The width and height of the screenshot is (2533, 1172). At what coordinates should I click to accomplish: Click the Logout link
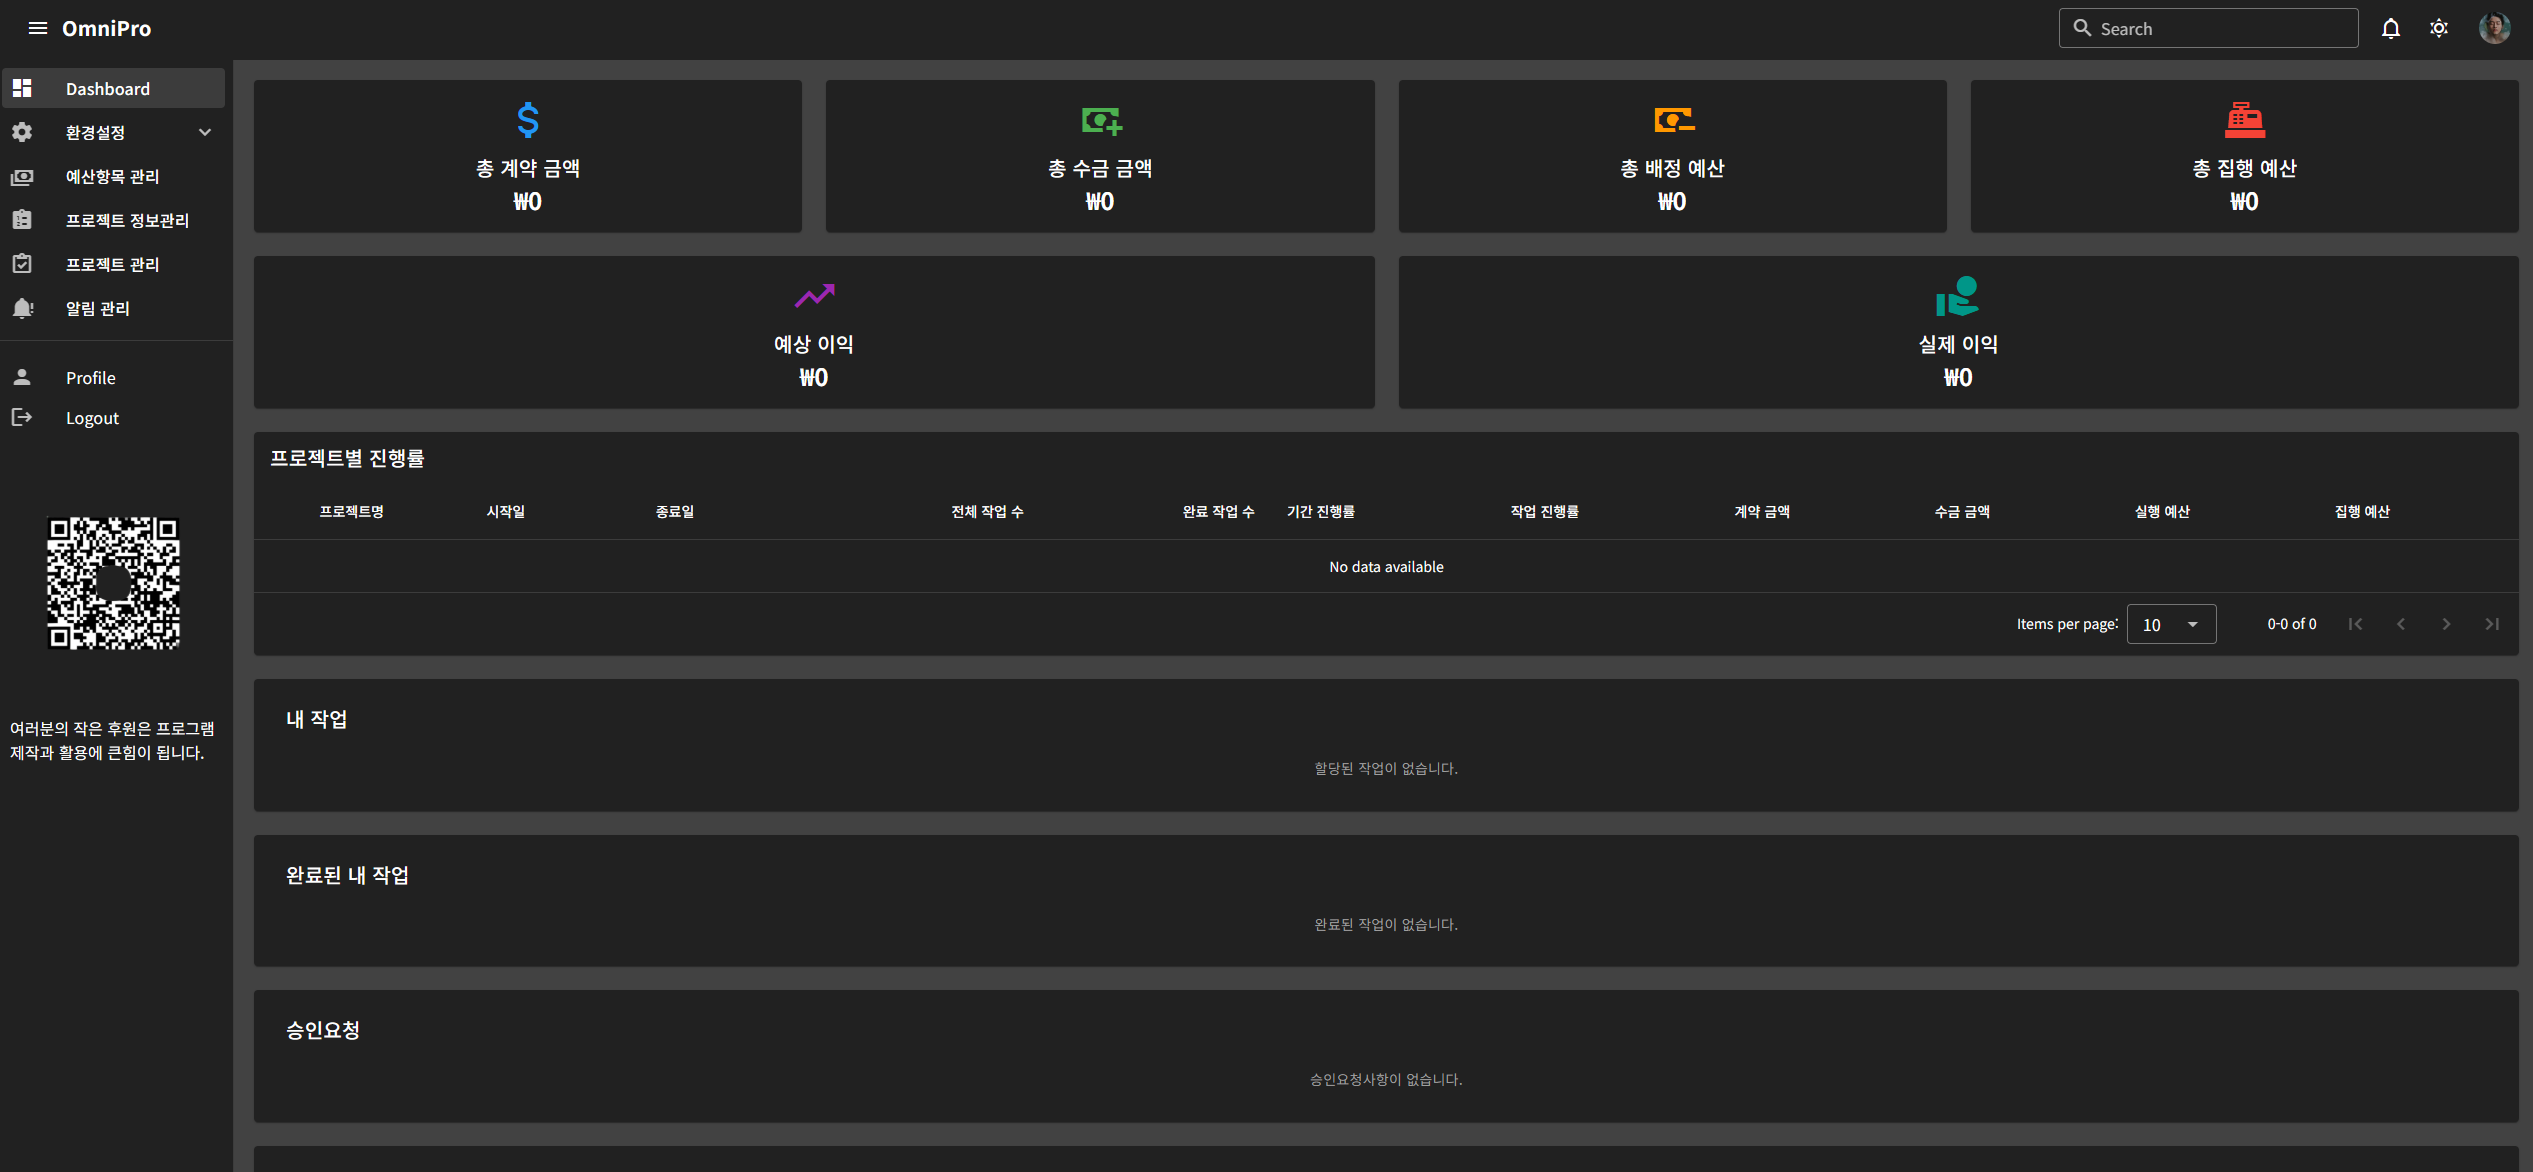[92, 418]
